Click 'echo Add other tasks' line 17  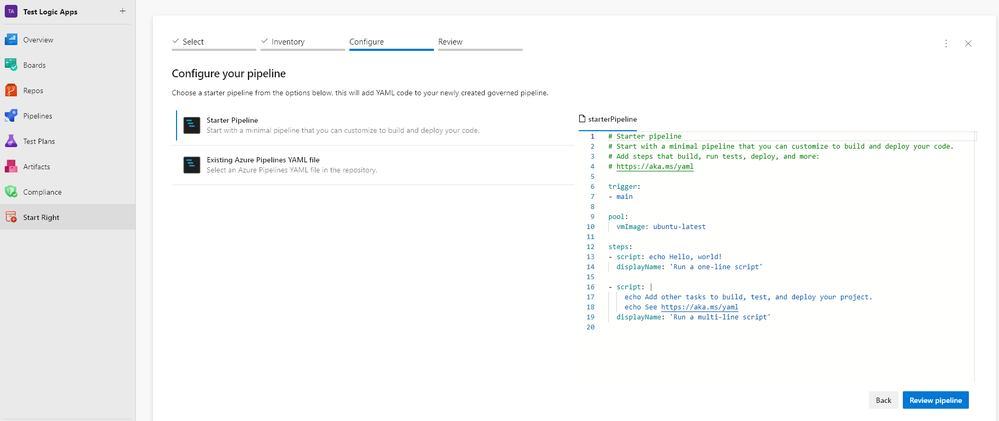point(748,297)
